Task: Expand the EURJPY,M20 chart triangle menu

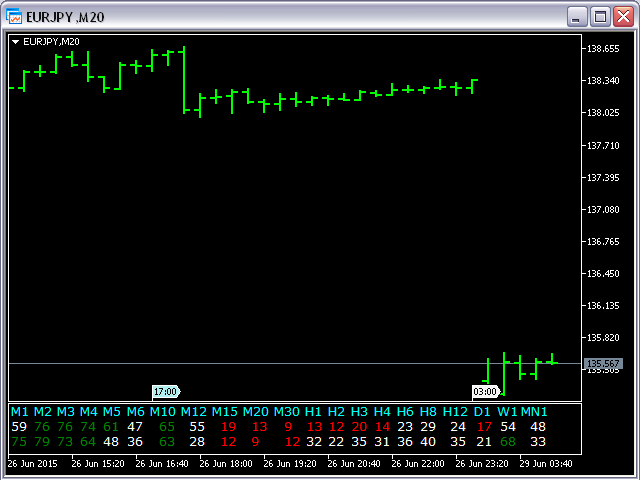Action: pos(16,42)
